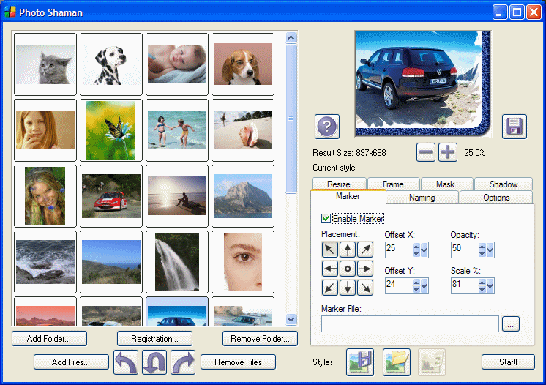The height and width of the screenshot is (385, 546).
Task: Rotate selected photo right
Action: [x=183, y=363]
